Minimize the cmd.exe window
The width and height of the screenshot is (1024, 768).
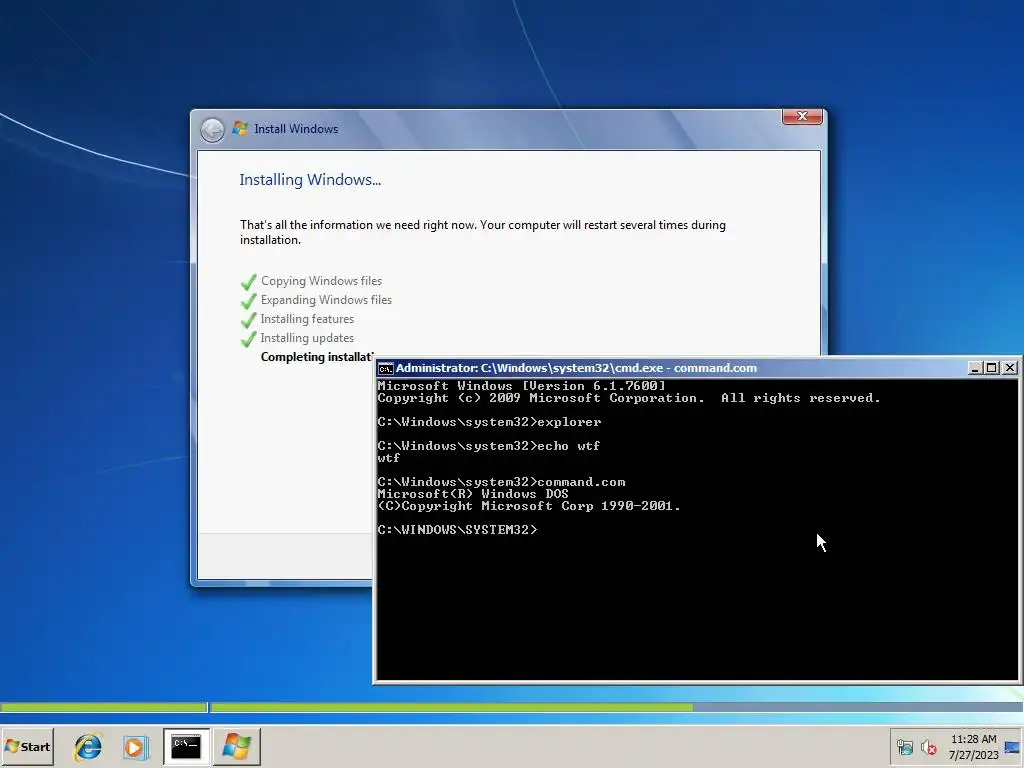(x=974, y=368)
